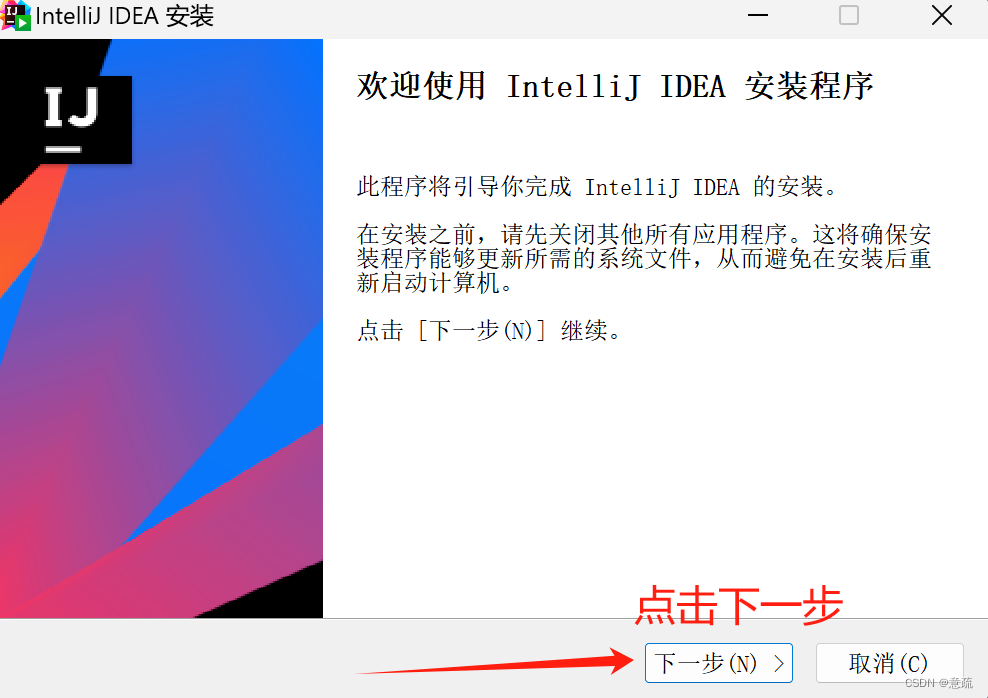Click the 下一步(N) button to continue
Image resolution: width=988 pixels, height=698 pixels.
pos(718,663)
